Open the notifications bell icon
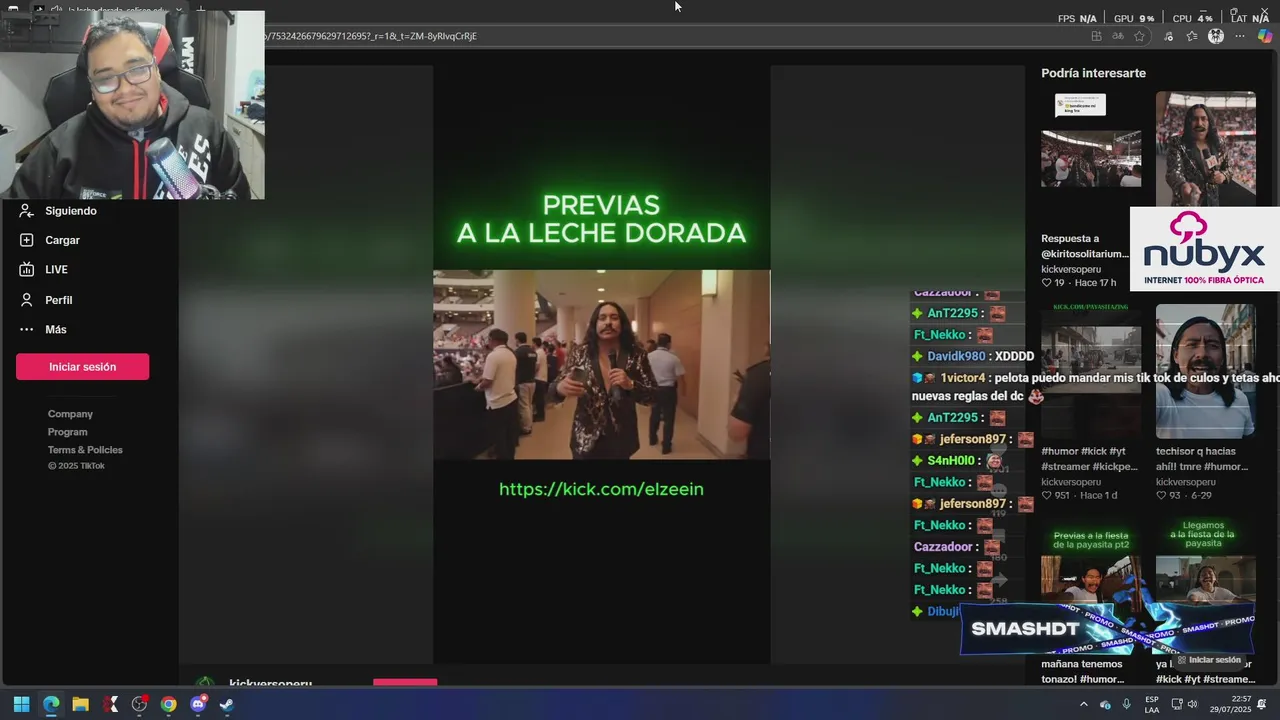Screen dimensions: 1280x720 click(1262, 705)
